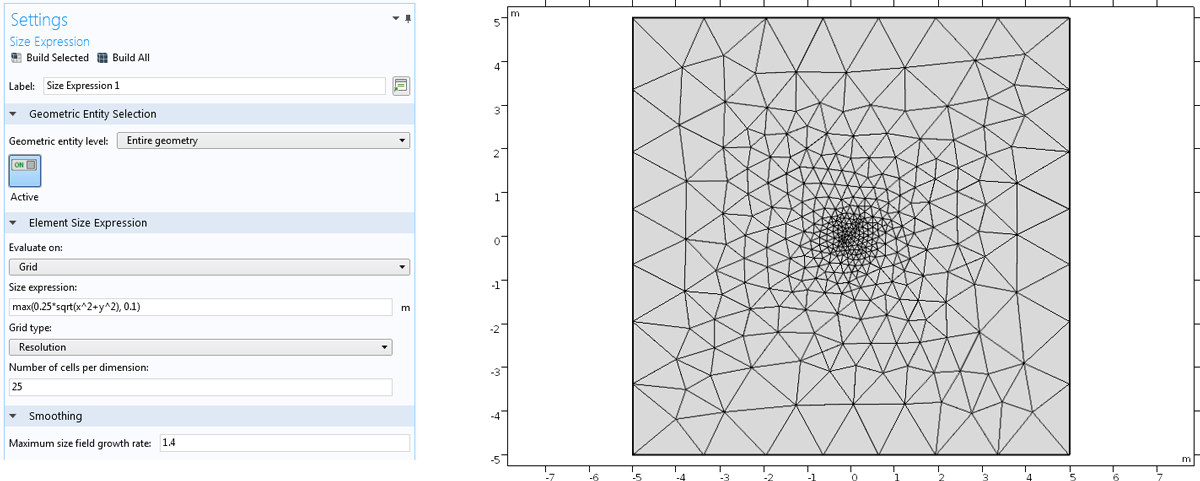
Task: Click the Build All mesh icon
Action: point(103,58)
